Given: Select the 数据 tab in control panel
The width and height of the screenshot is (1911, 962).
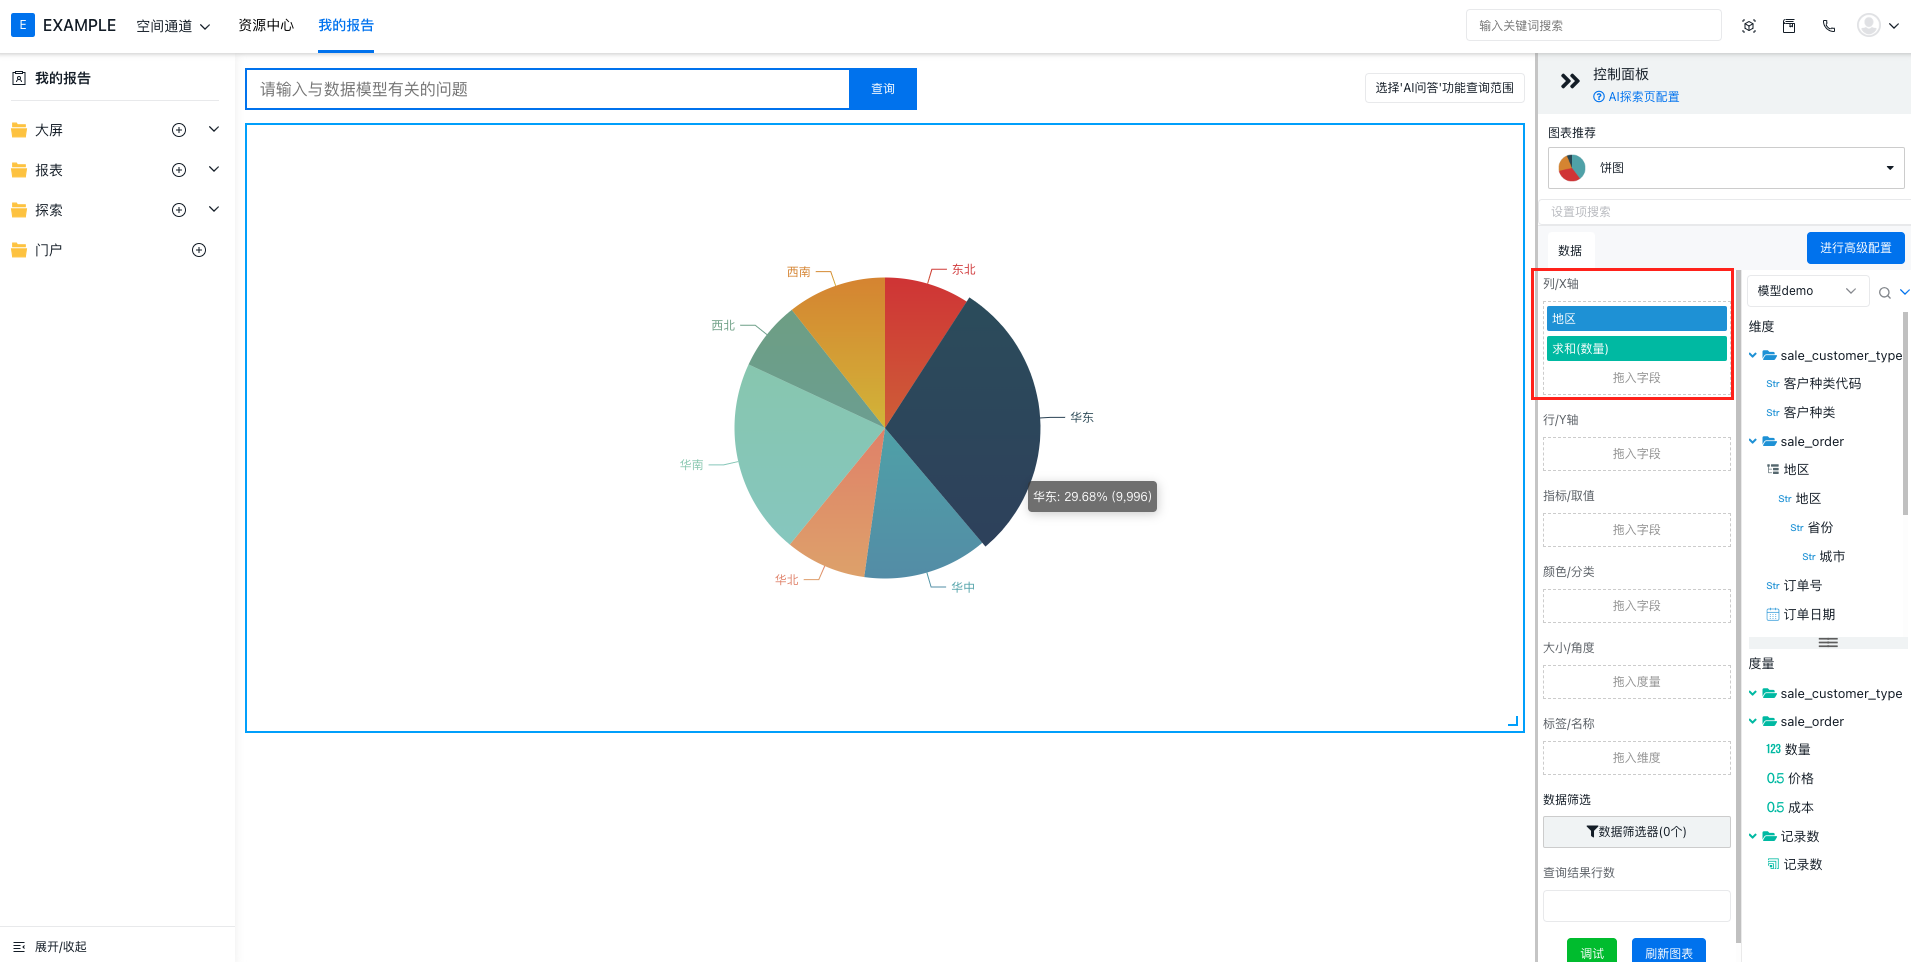Looking at the screenshot, I should point(1570,250).
